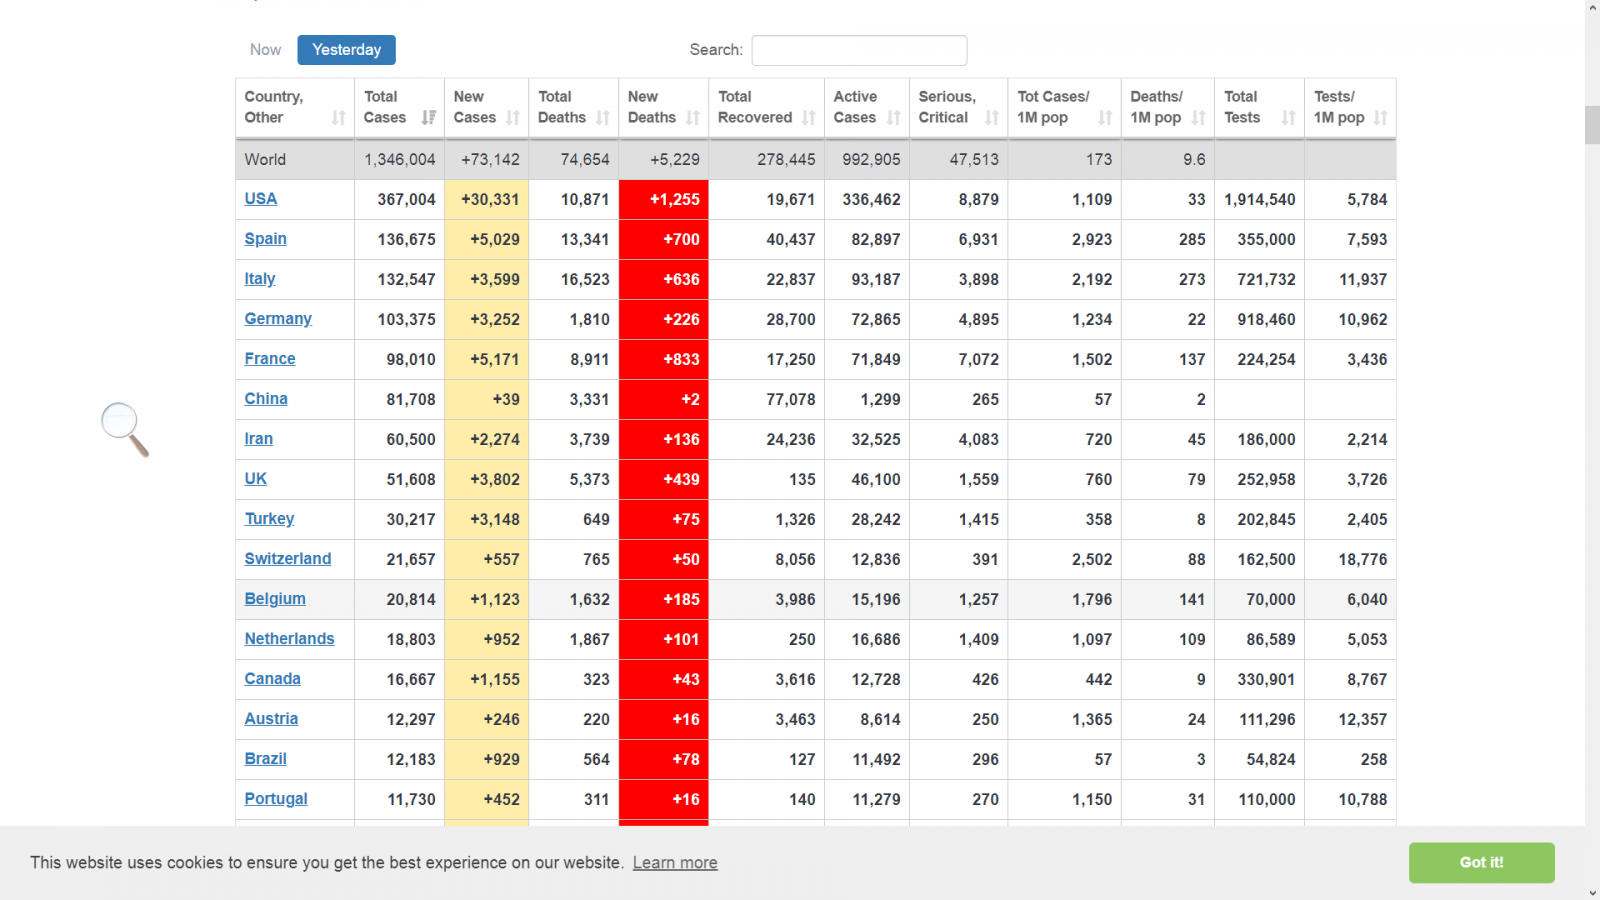The width and height of the screenshot is (1600, 900).
Task: Open the Portugal country link
Action: [276, 799]
